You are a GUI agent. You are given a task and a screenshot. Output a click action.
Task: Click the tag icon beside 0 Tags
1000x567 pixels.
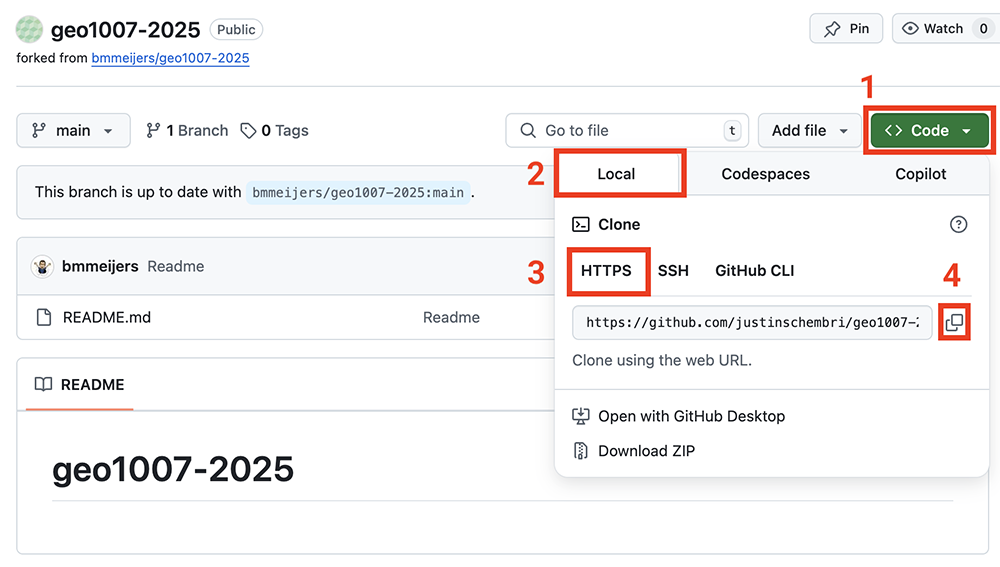249,131
